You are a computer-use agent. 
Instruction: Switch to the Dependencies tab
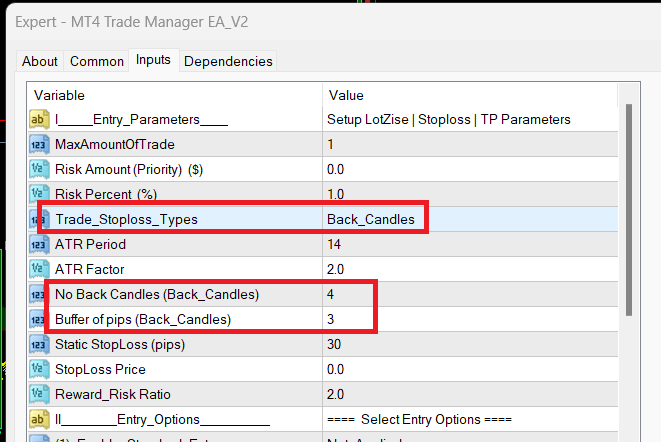click(x=228, y=61)
